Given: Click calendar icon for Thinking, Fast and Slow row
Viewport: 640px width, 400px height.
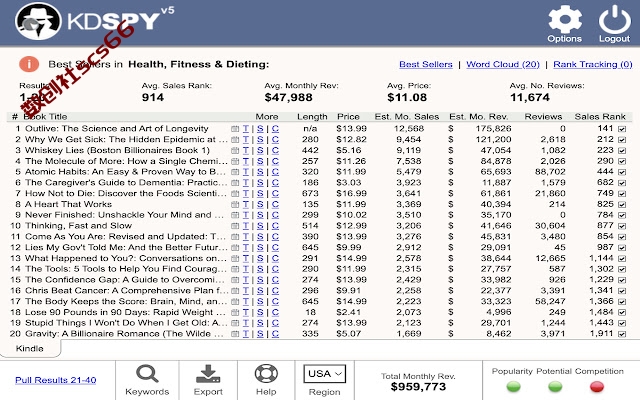Looking at the screenshot, I should tap(235, 226).
